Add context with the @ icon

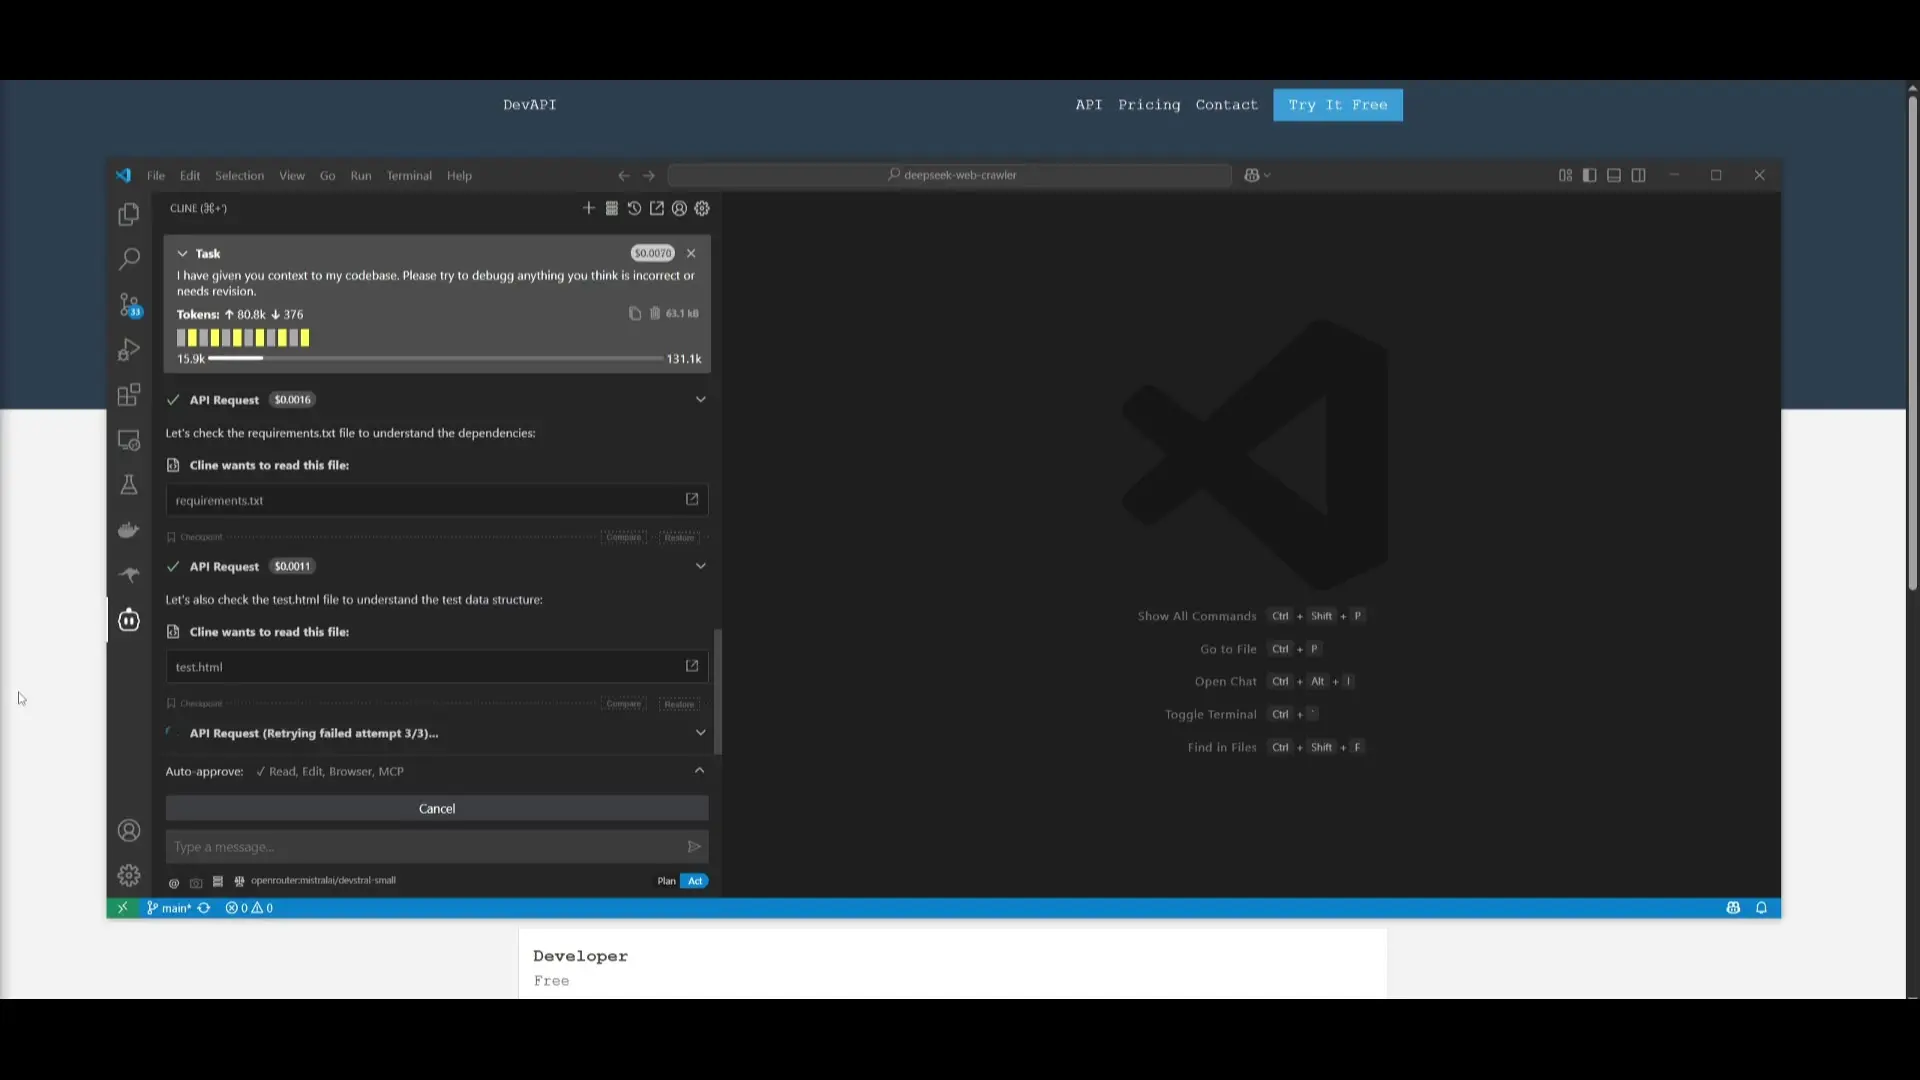(x=174, y=882)
